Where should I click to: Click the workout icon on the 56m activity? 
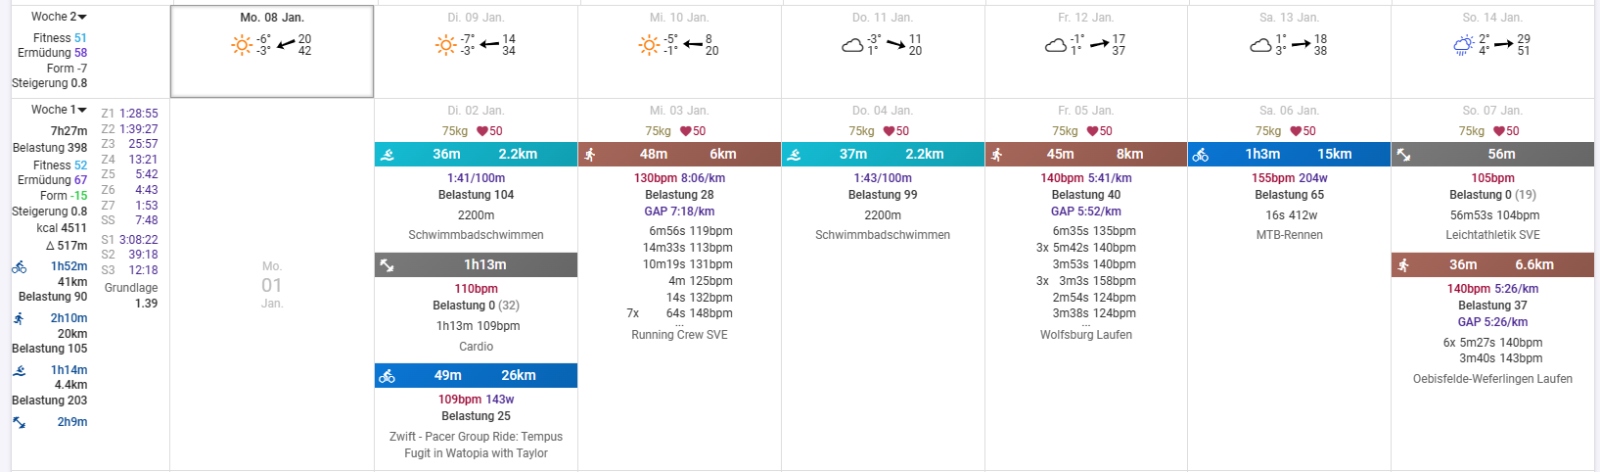click(x=1404, y=155)
